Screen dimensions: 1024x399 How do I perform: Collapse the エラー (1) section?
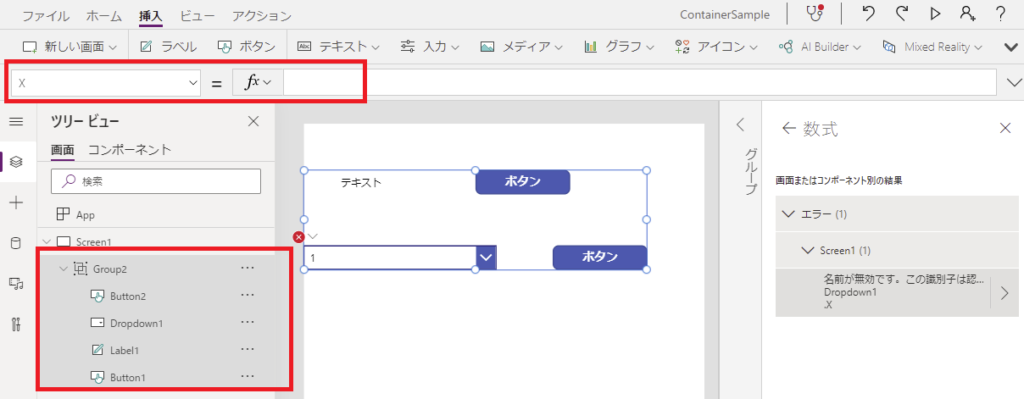[x=788, y=214]
